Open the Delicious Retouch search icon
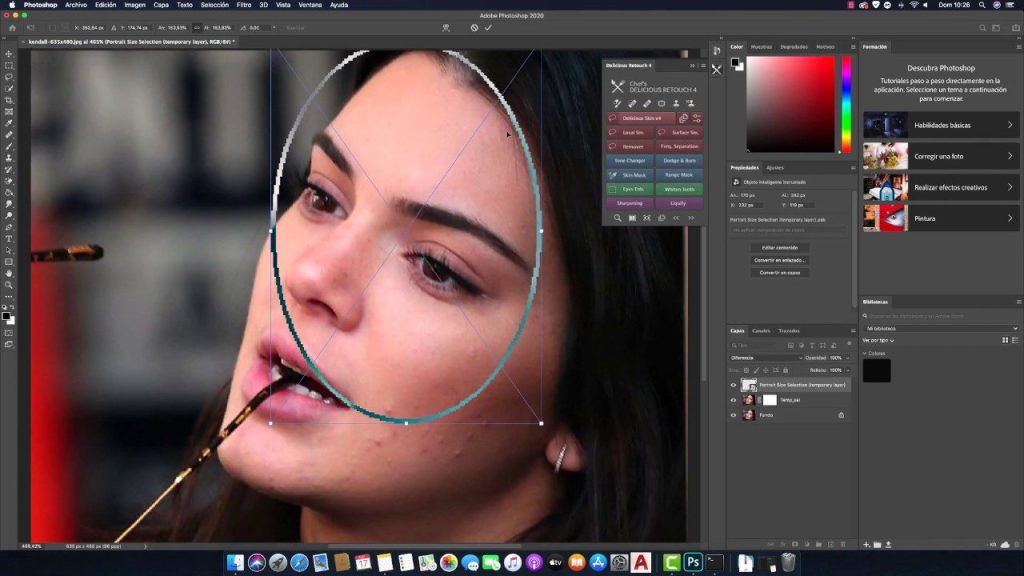The height and width of the screenshot is (576, 1024). (x=618, y=218)
